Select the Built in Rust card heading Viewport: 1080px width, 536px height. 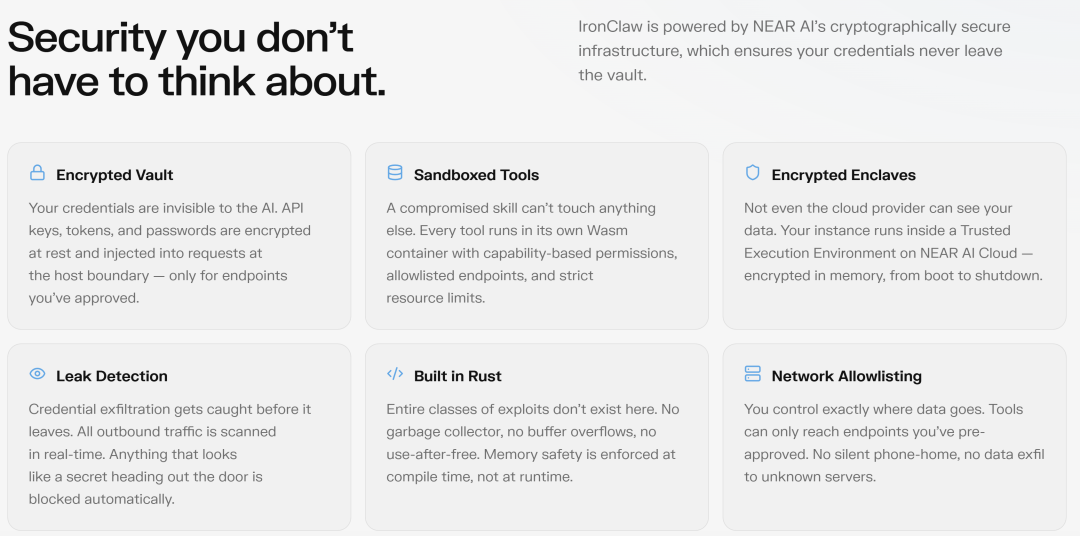pyautogui.click(x=457, y=376)
